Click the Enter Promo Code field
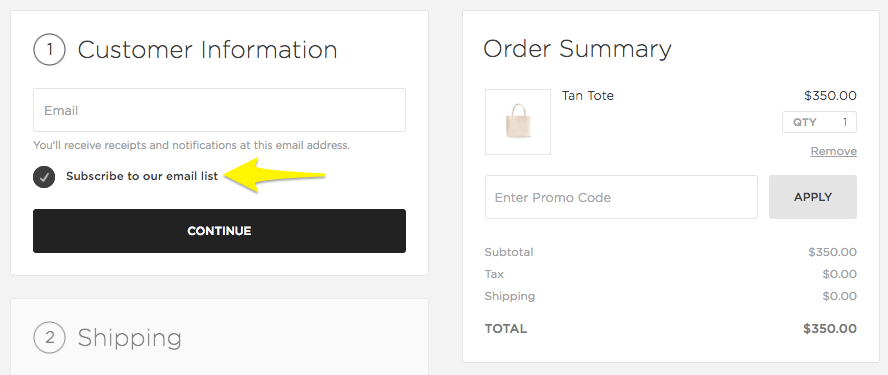 click(621, 197)
